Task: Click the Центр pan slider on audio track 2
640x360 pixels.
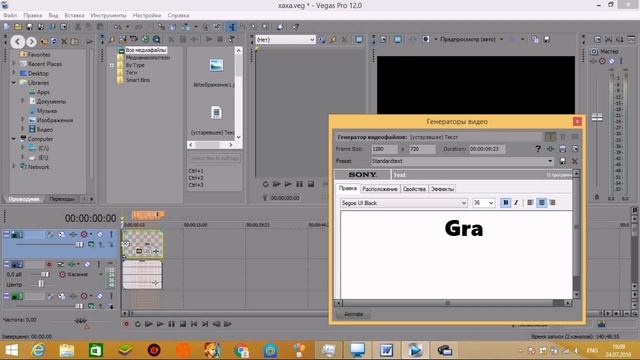Action: coord(41,284)
